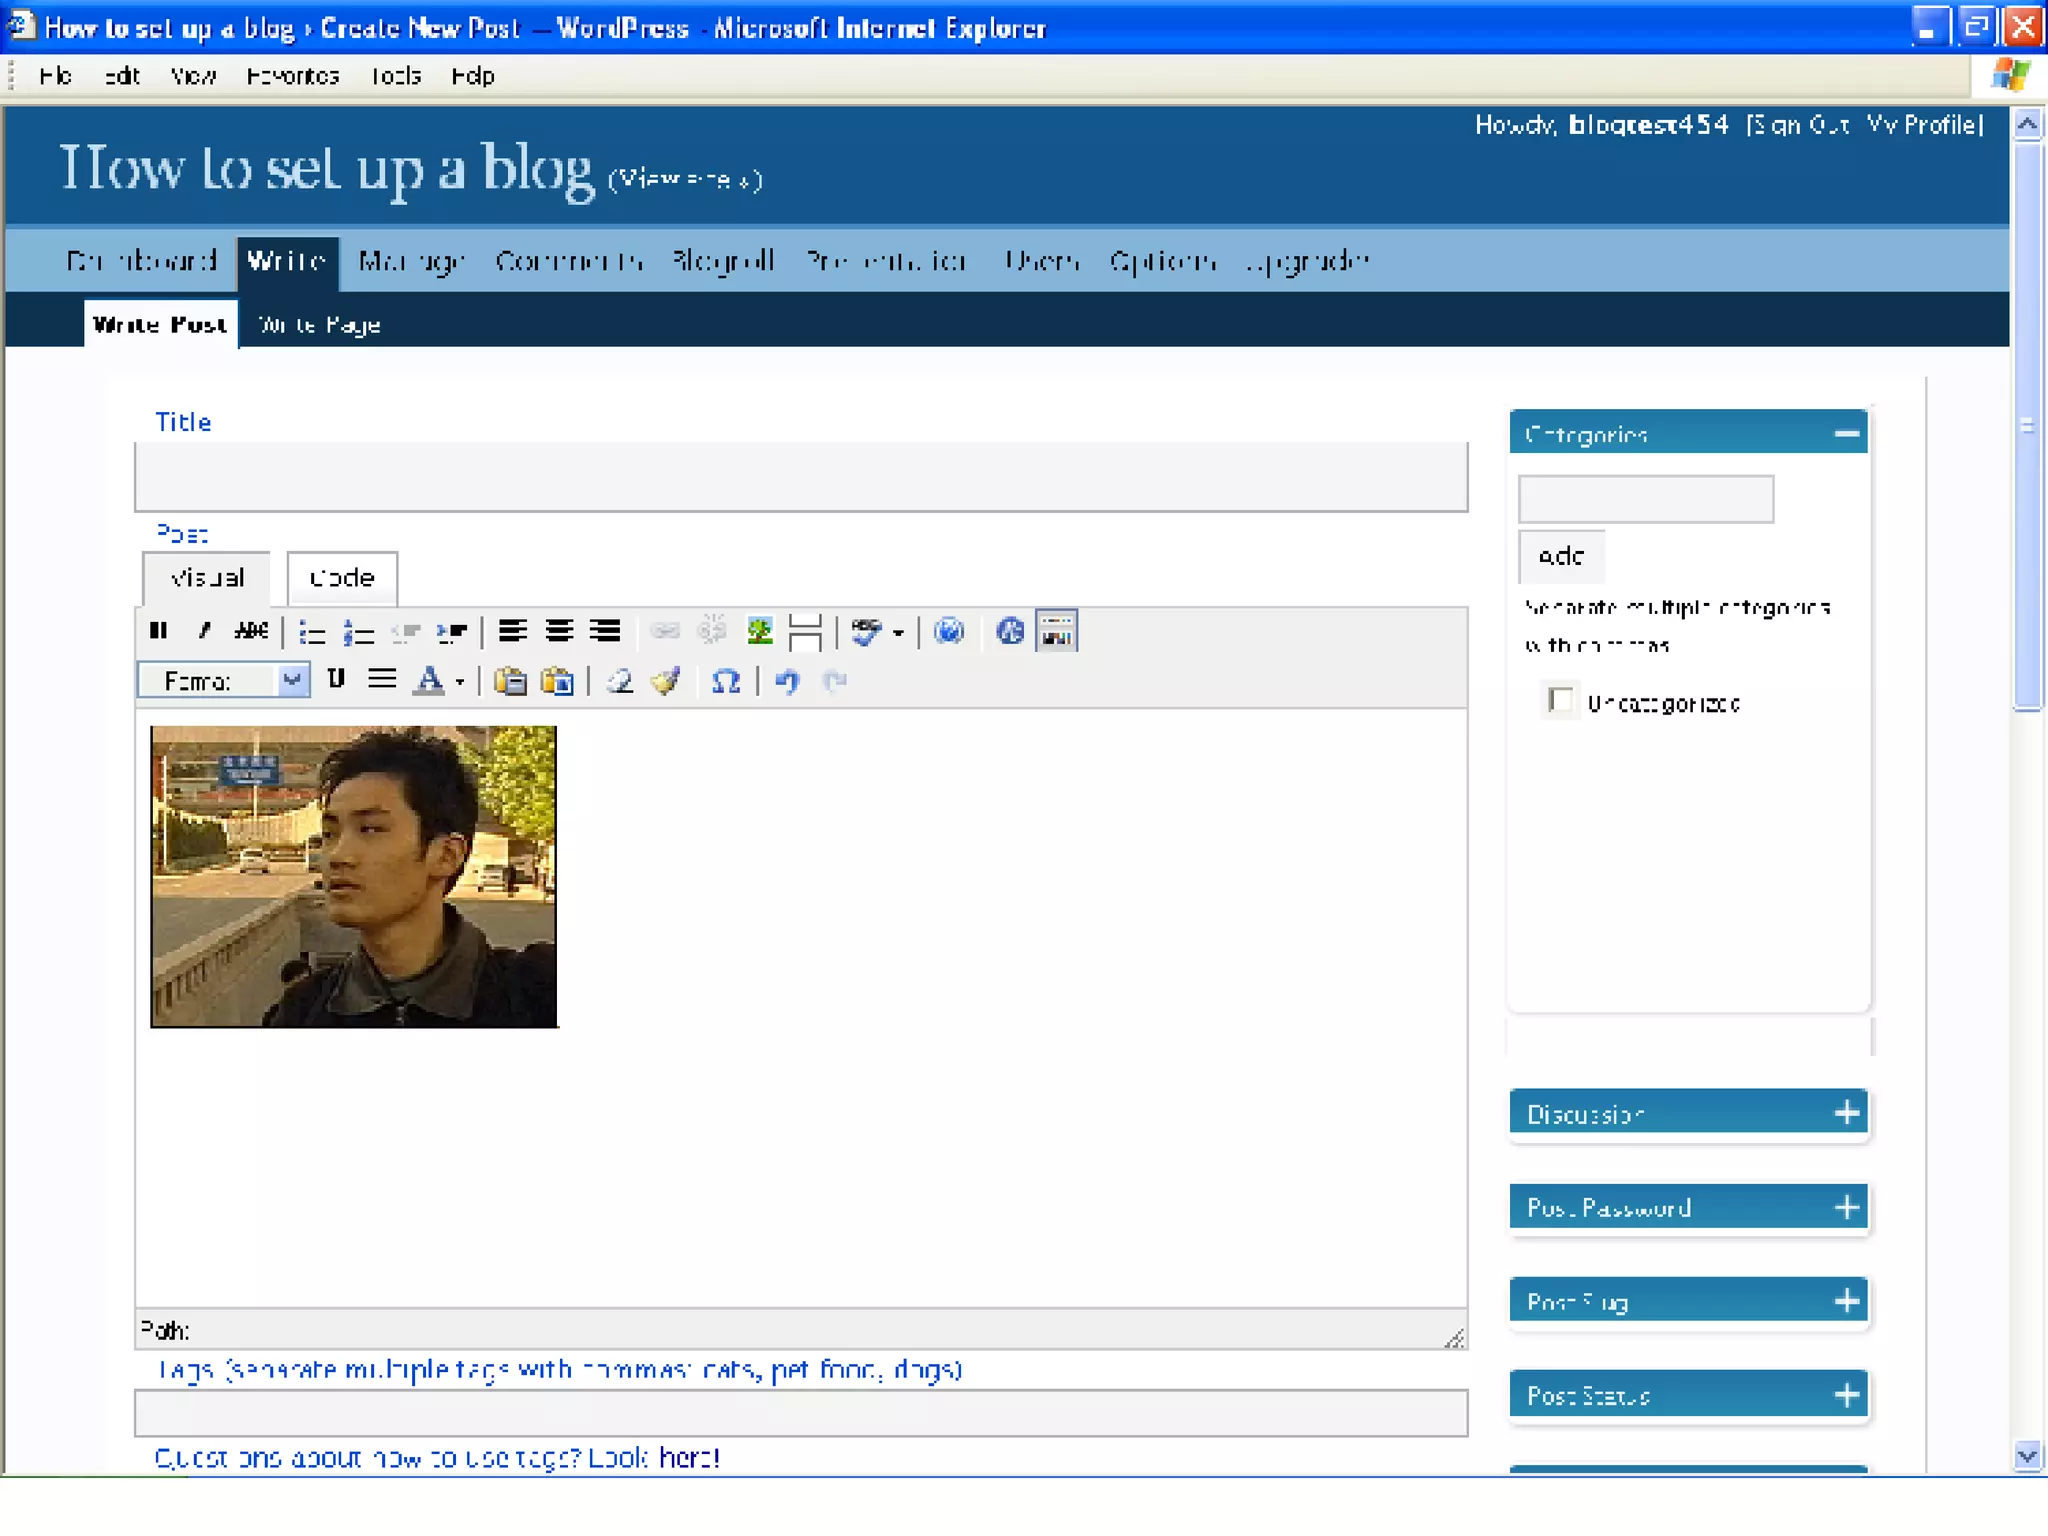Click the Insert Image tree icon
This screenshot has width=2048, height=1536.
pyautogui.click(x=760, y=631)
